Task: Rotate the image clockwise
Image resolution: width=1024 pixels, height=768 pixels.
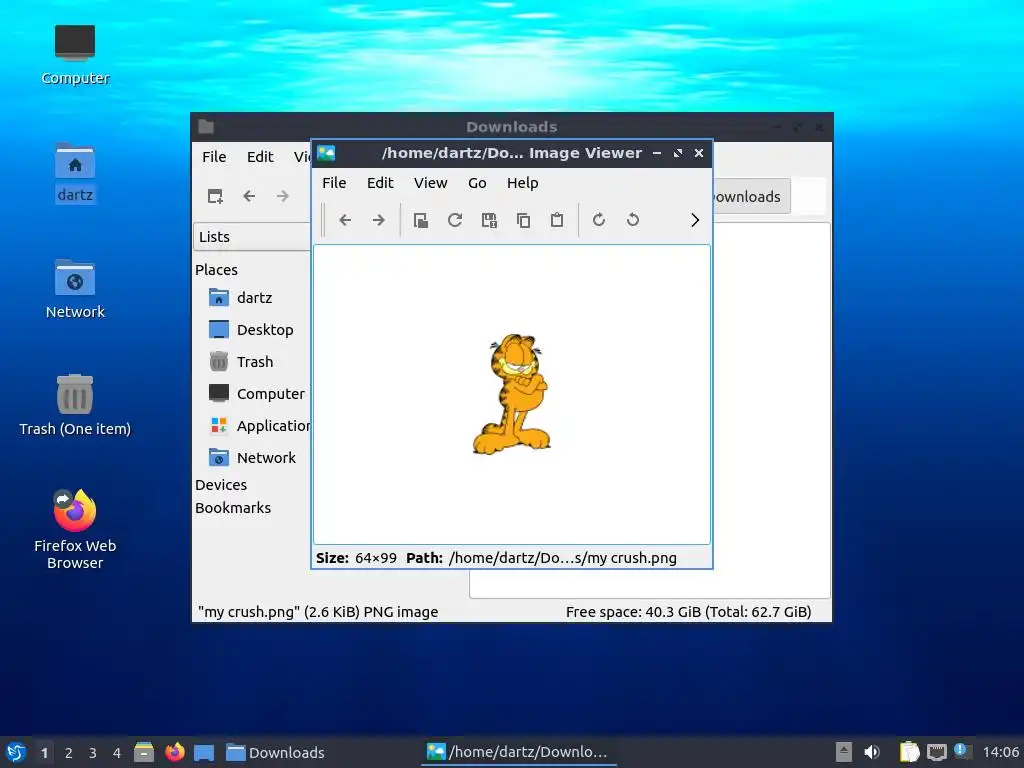Action: (599, 220)
